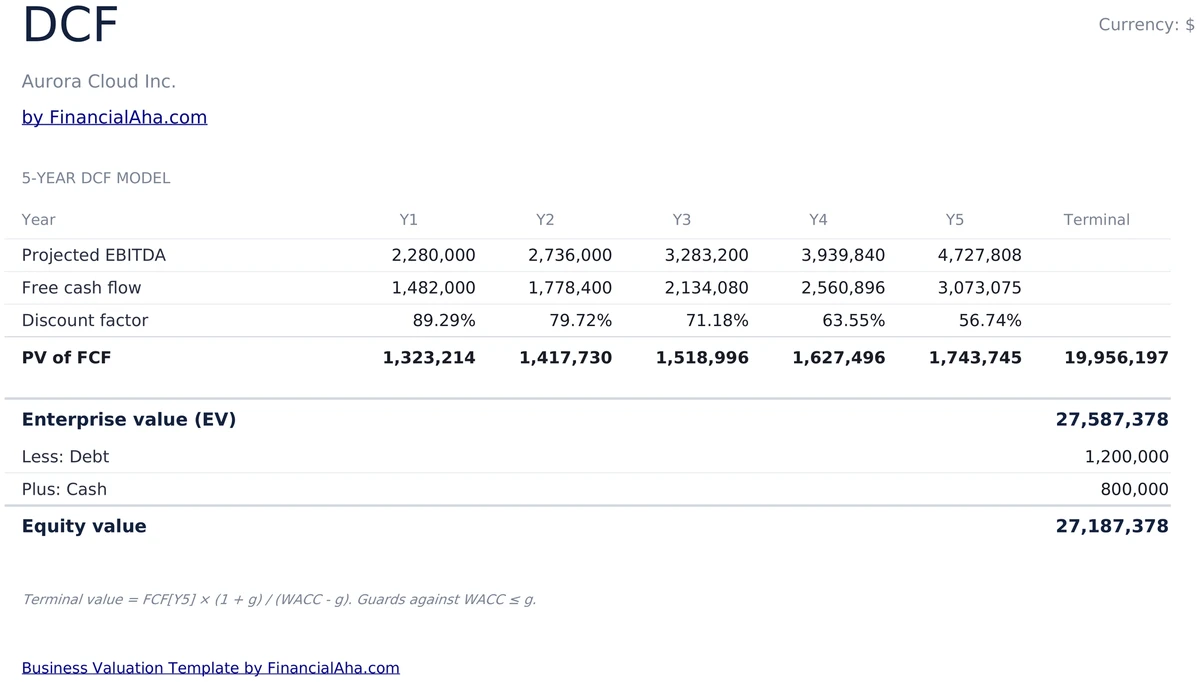Viewport: 1200px width, 682px height.
Task: Select the Aurora Cloud Inc. company name
Action: tap(99, 81)
